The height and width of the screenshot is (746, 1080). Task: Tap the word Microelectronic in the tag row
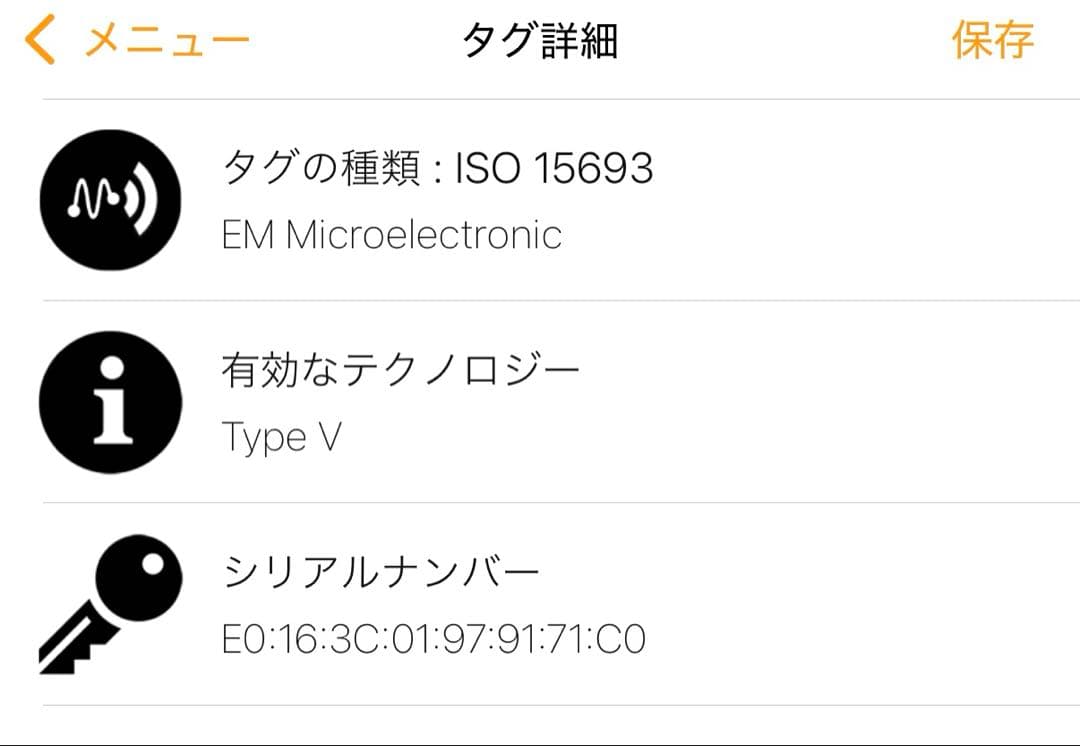(x=424, y=235)
